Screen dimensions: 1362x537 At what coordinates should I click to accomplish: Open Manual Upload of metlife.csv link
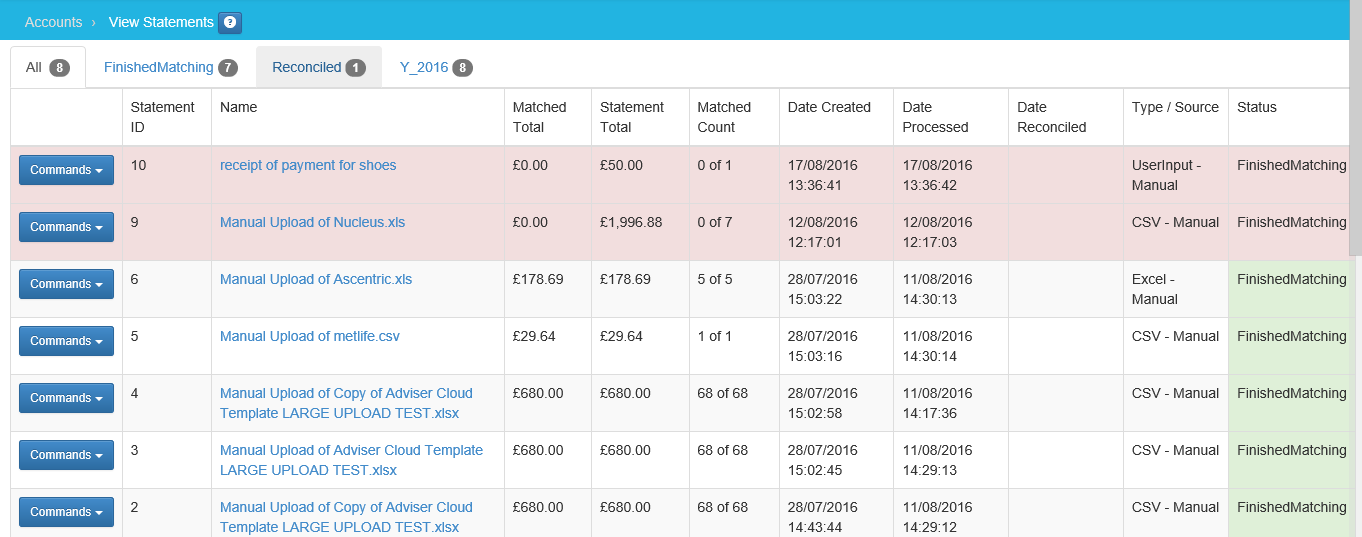coord(309,336)
